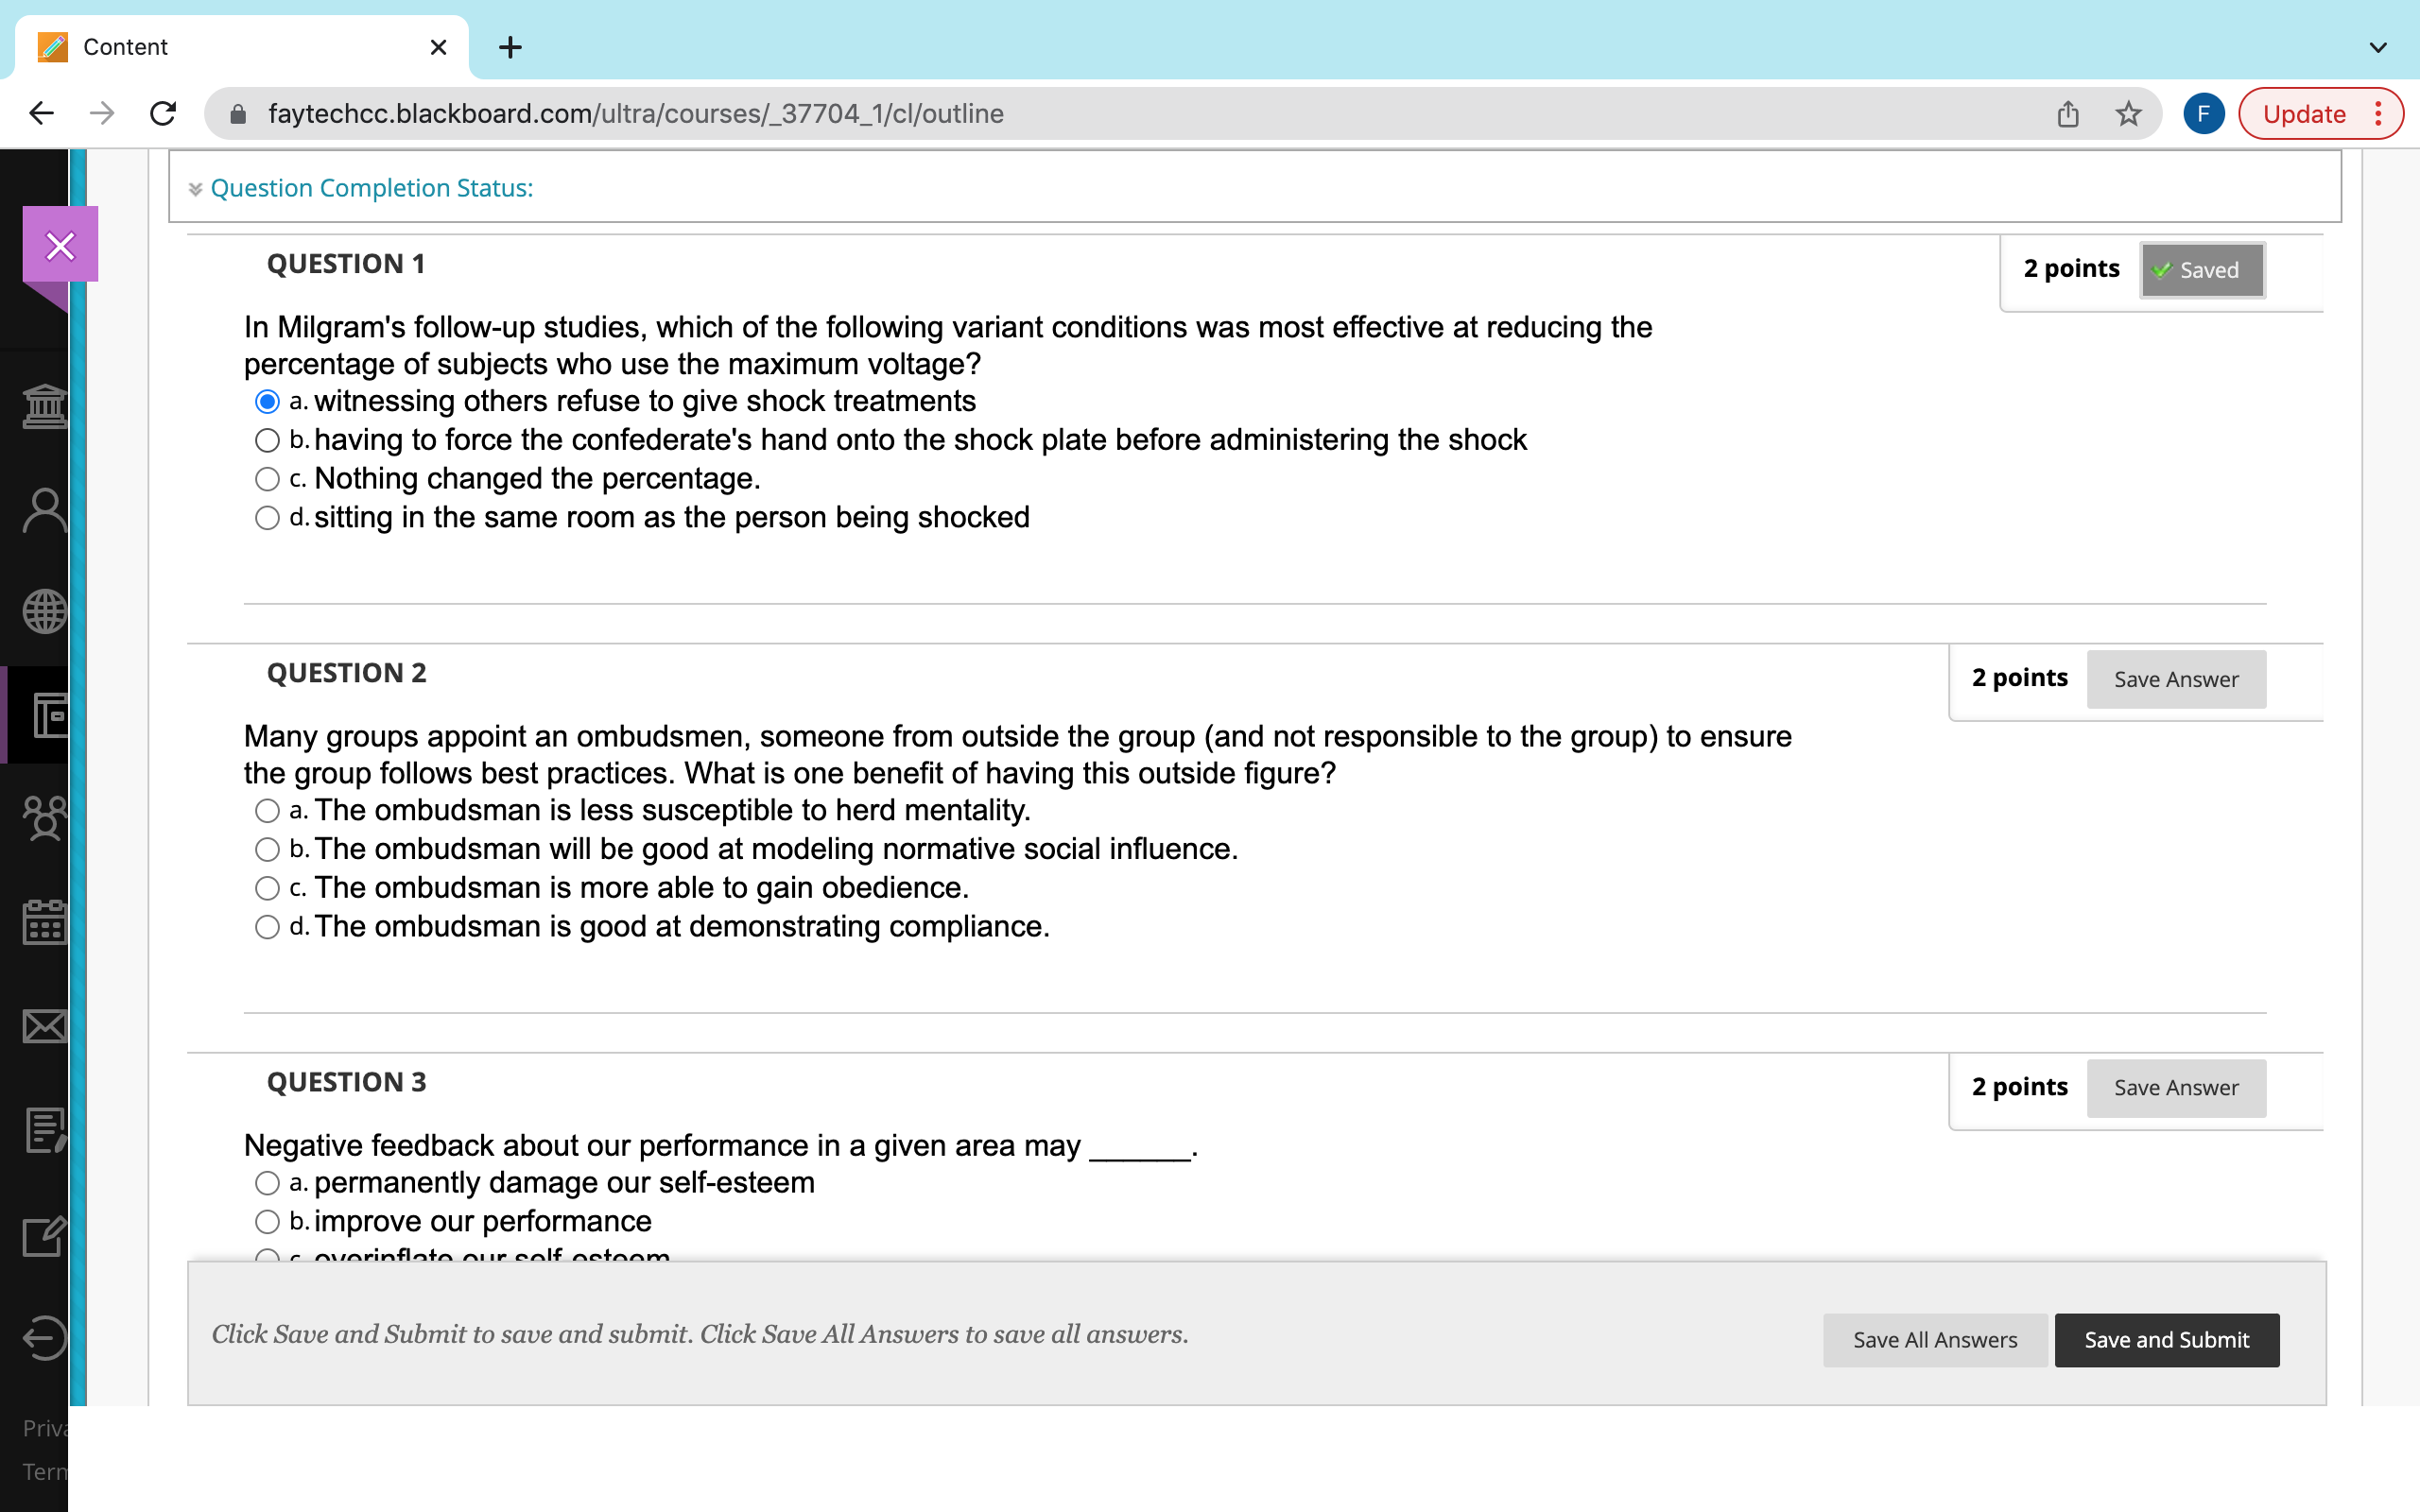The width and height of the screenshot is (2420, 1512).
Task: Select 'Nothing changed the percentage' option
Action: [x=267, y=479]
